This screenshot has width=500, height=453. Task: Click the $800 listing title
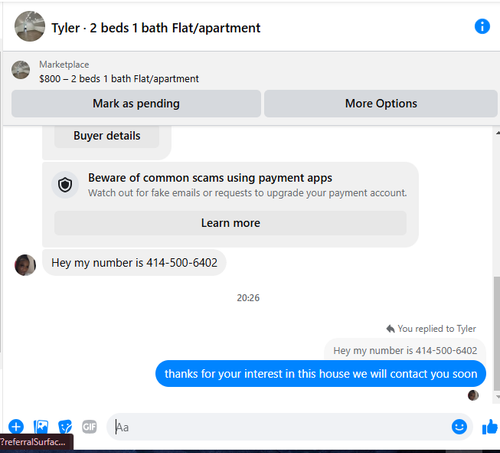(x=119, y=79)
